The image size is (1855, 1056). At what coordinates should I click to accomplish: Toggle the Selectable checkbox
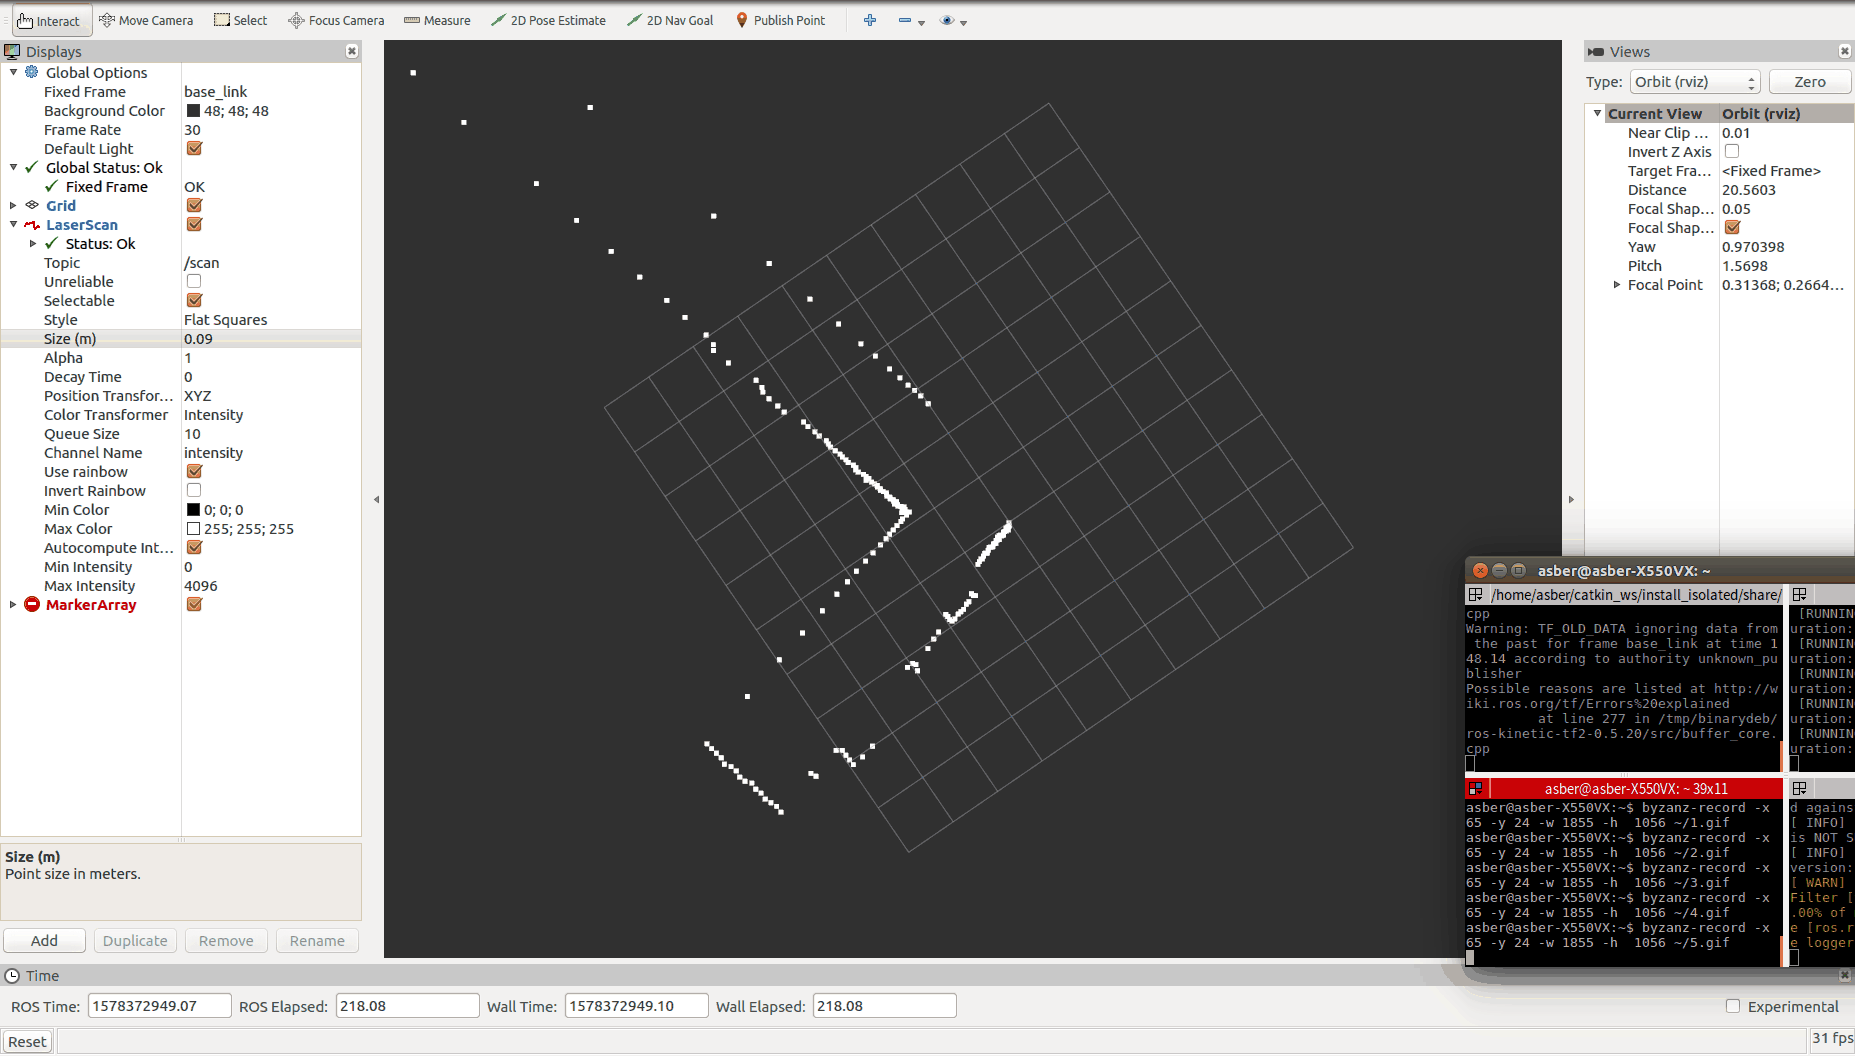click(194, 300)
